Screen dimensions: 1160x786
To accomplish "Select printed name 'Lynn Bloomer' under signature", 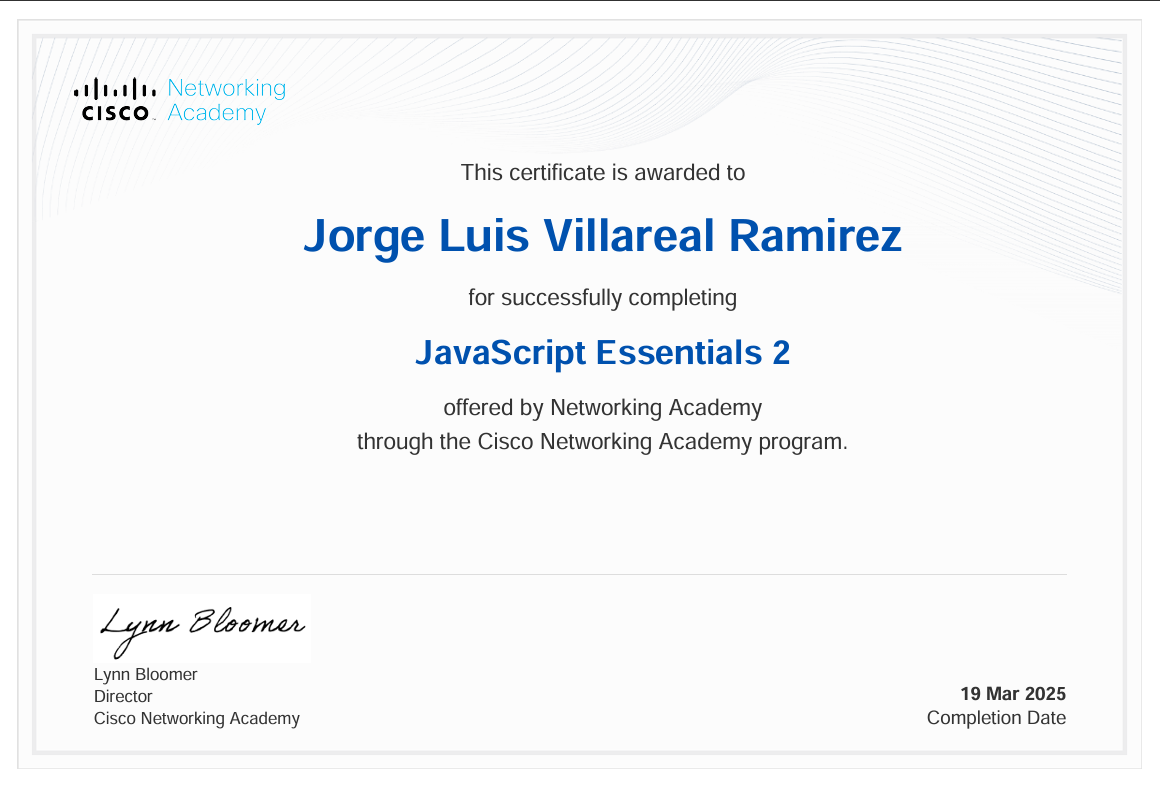I will click(x=146, y=674).
